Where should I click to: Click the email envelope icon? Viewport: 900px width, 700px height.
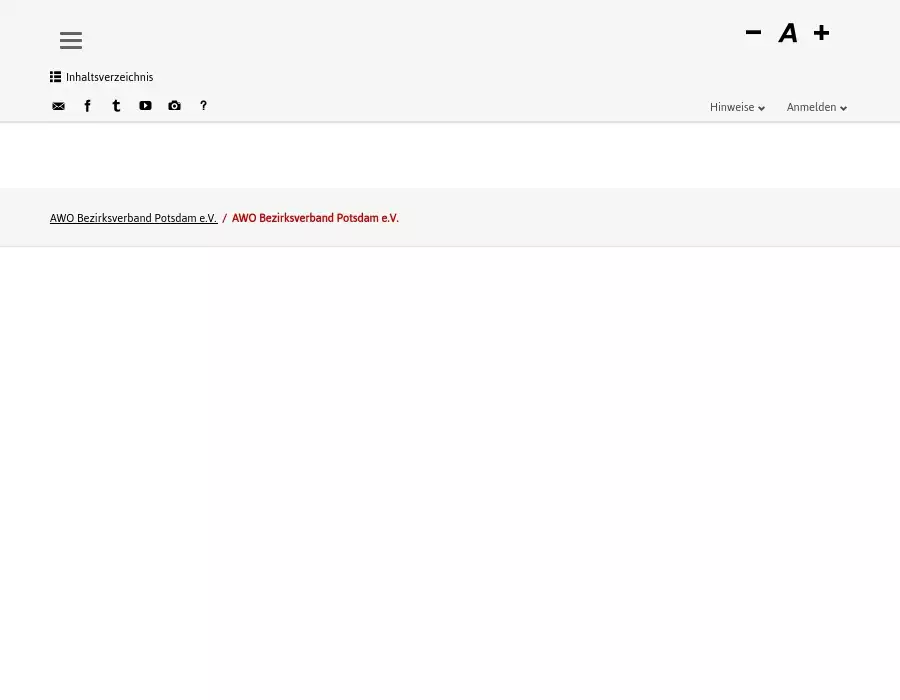pyautogui.click(x=58, y=106)
